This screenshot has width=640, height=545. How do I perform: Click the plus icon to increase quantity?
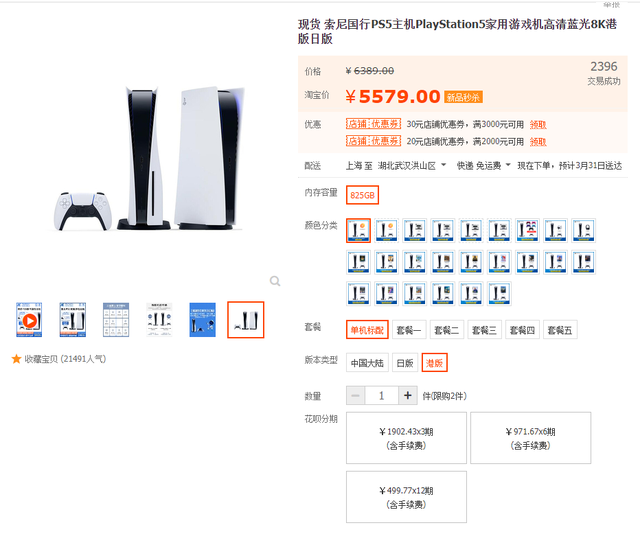(407, 396)
